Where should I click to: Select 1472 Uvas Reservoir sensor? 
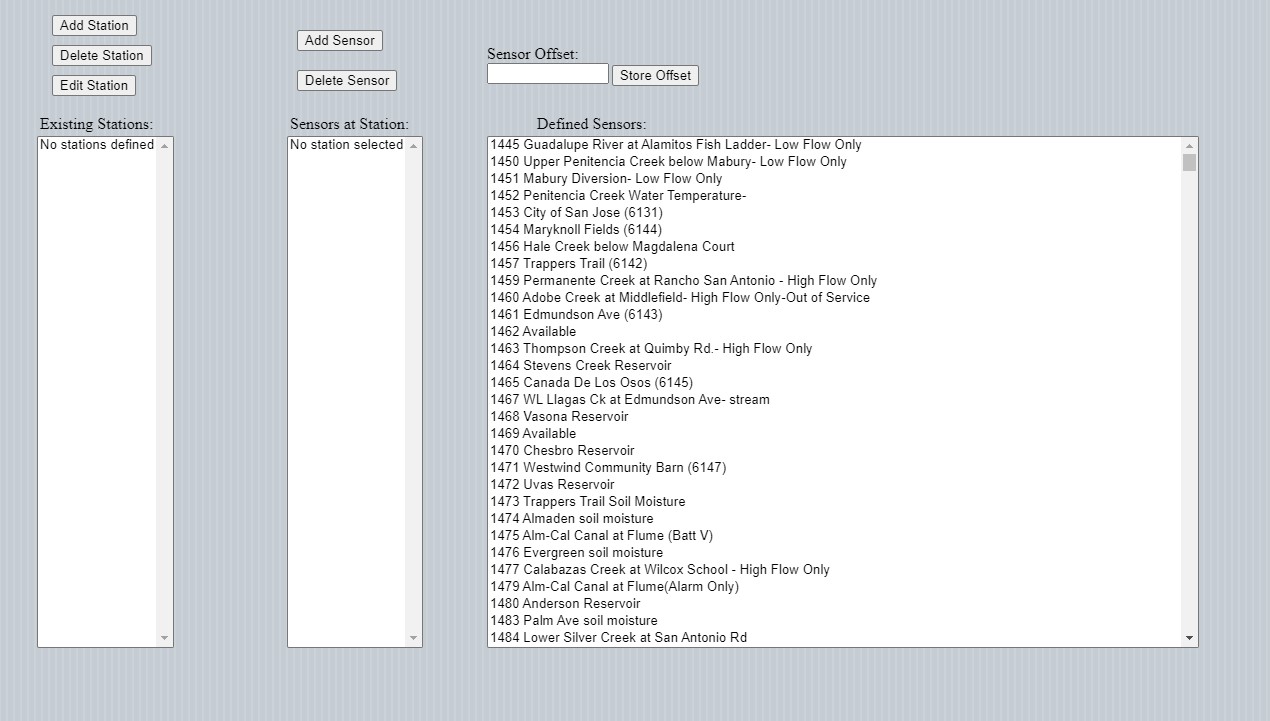coord(552,485)
